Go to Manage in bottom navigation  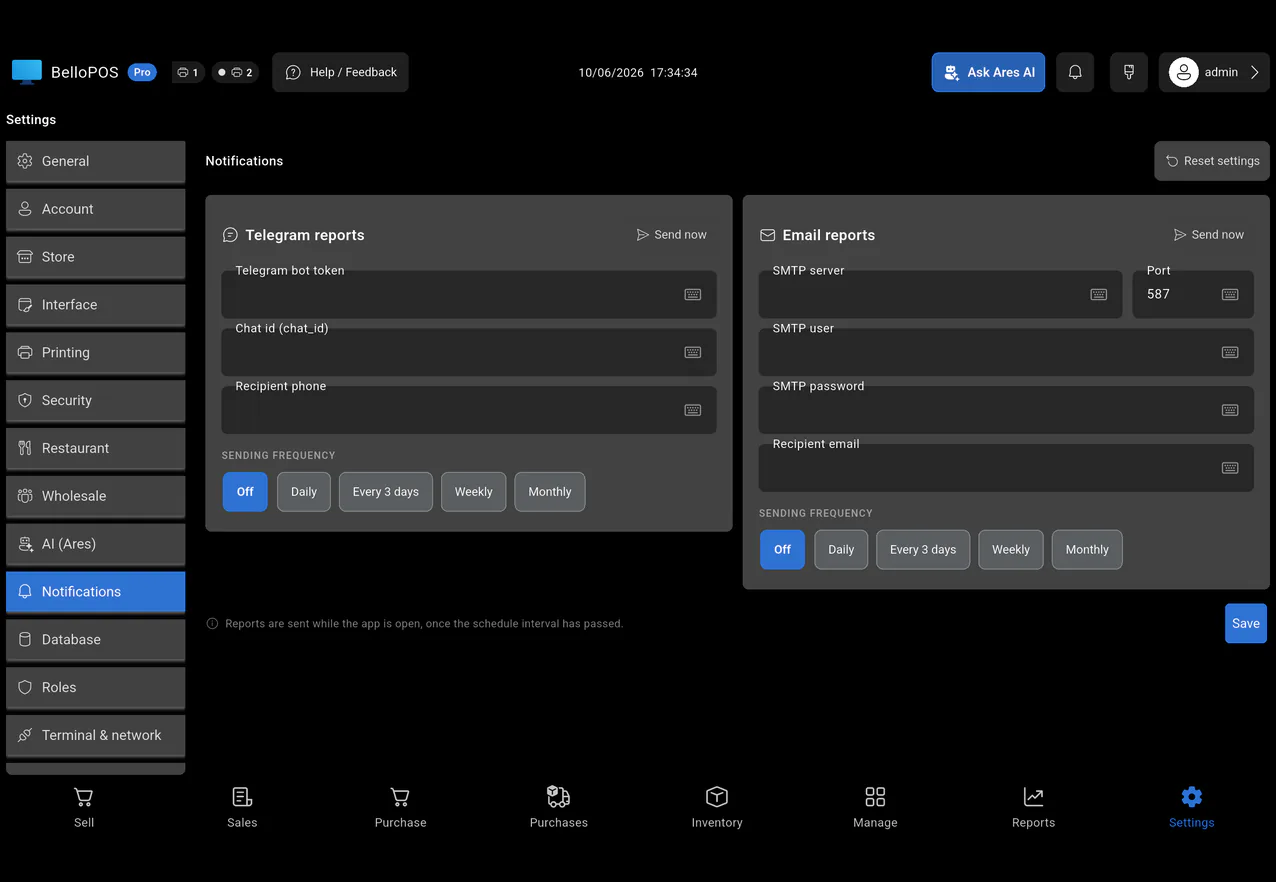coord(875,808)
